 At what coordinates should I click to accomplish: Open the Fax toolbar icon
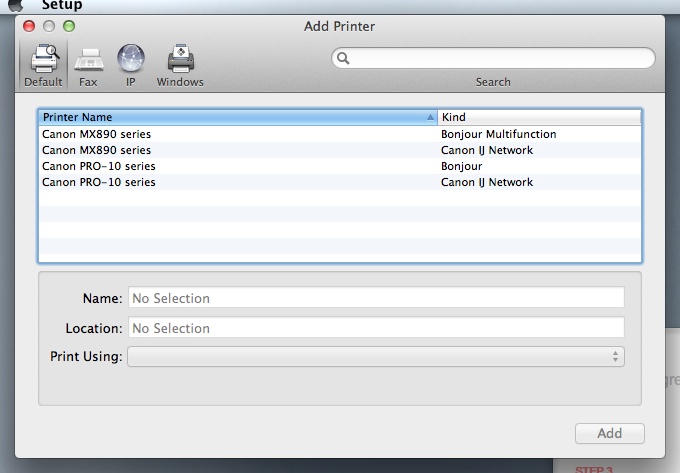(x=88, y=62)
